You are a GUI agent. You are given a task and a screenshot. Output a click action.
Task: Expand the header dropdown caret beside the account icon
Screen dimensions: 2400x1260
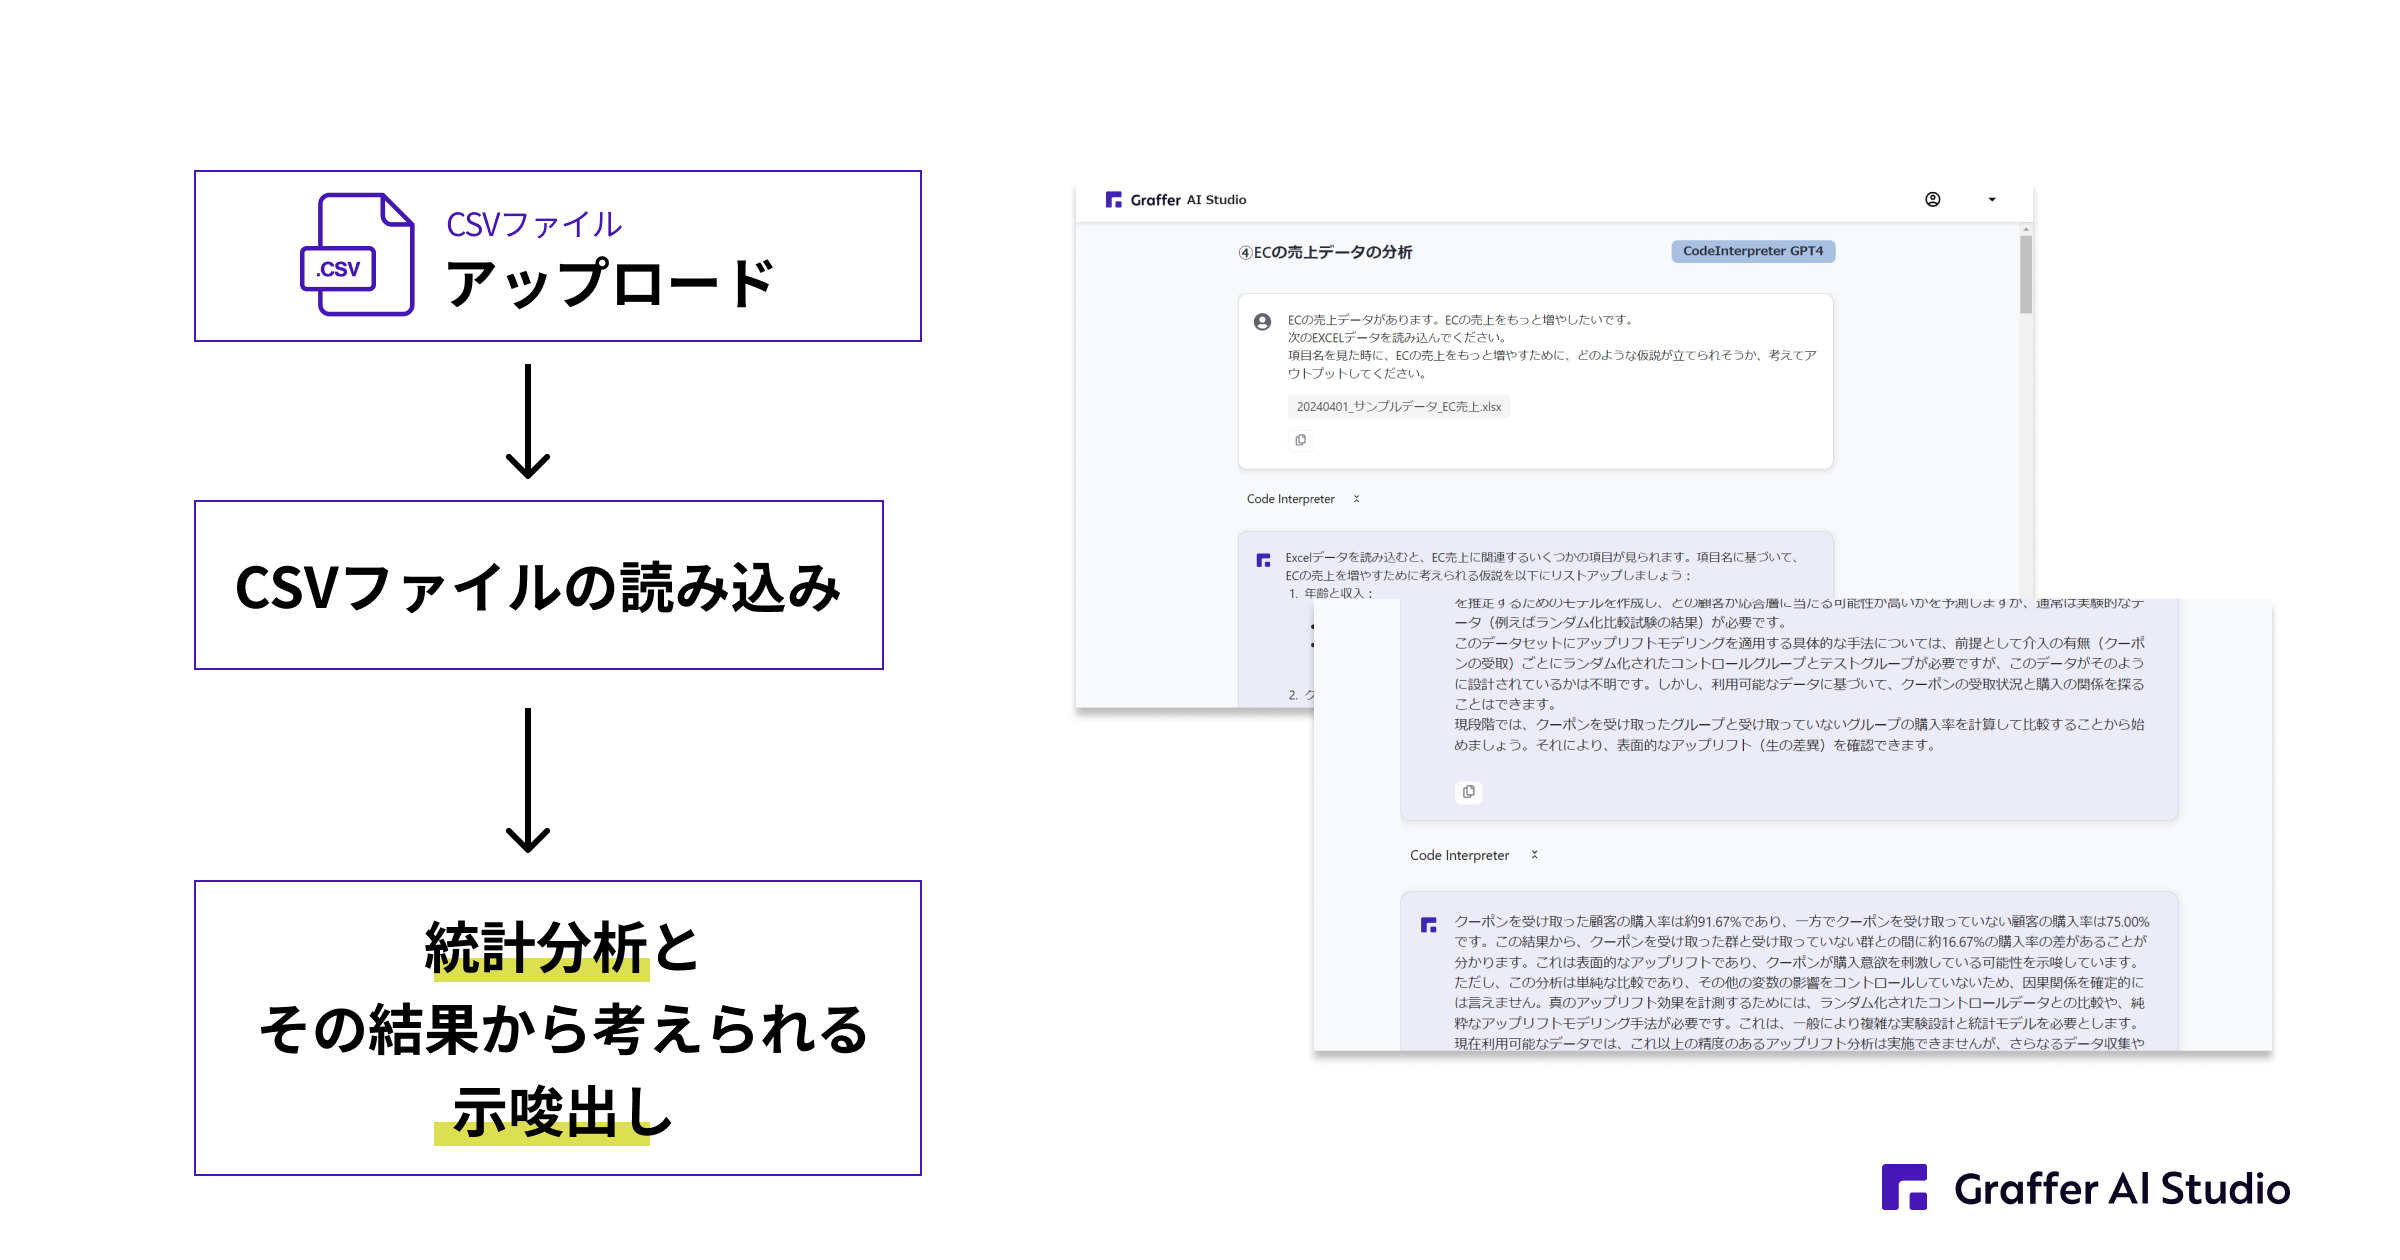pos(1991,200)
